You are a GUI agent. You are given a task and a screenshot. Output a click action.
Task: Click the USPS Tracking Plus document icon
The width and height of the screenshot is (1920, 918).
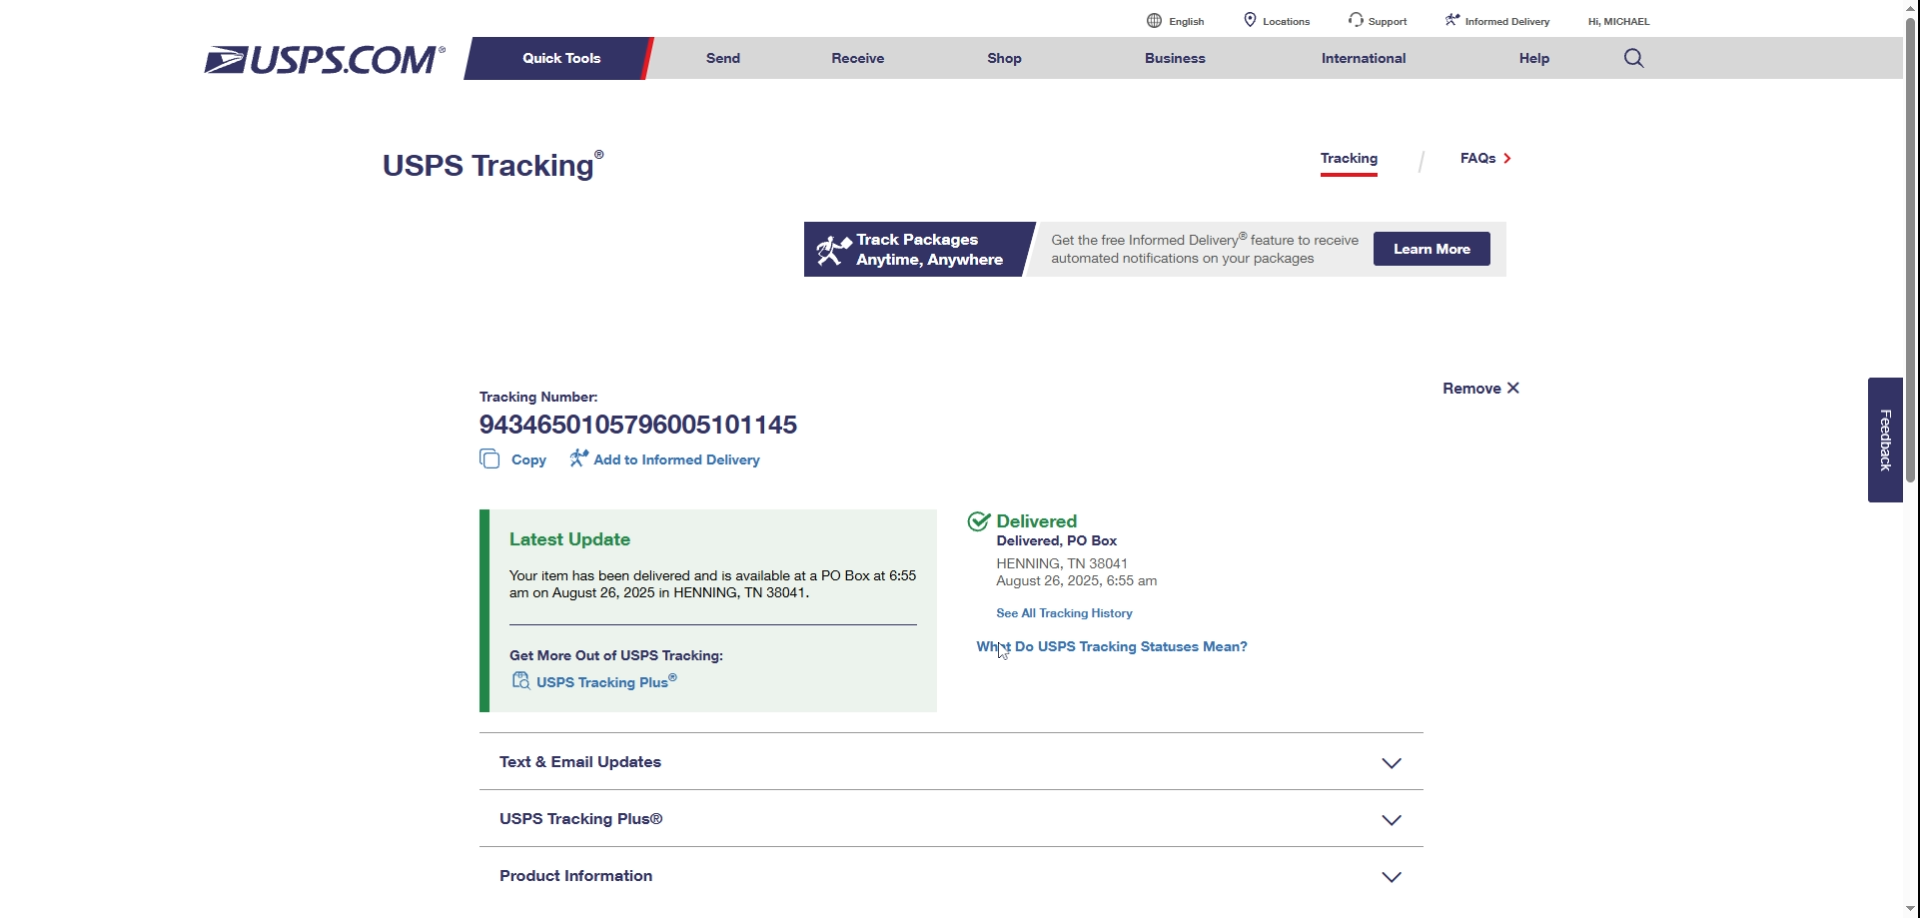(520, 681)
